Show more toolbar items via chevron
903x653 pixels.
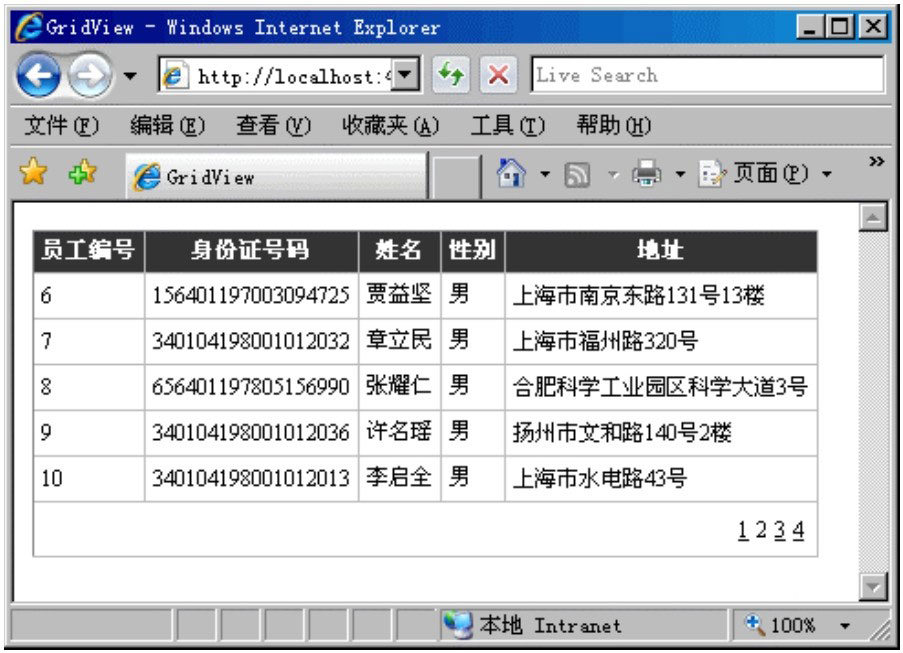(x=877, y=162)
